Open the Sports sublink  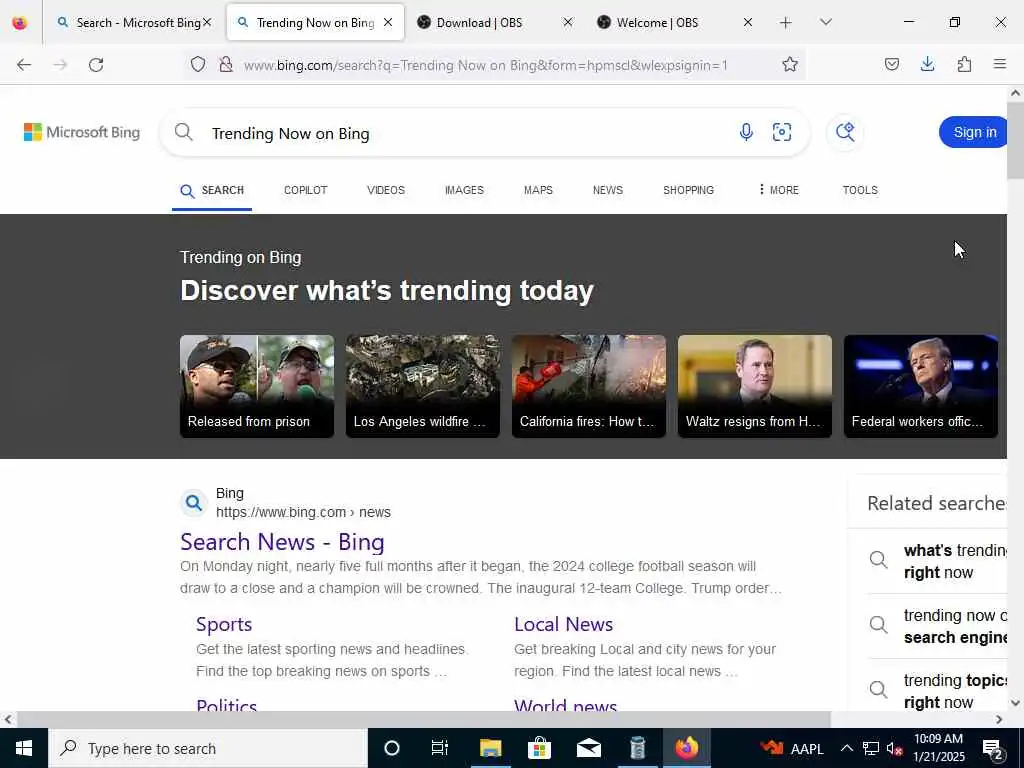click(x=224, y=624)
